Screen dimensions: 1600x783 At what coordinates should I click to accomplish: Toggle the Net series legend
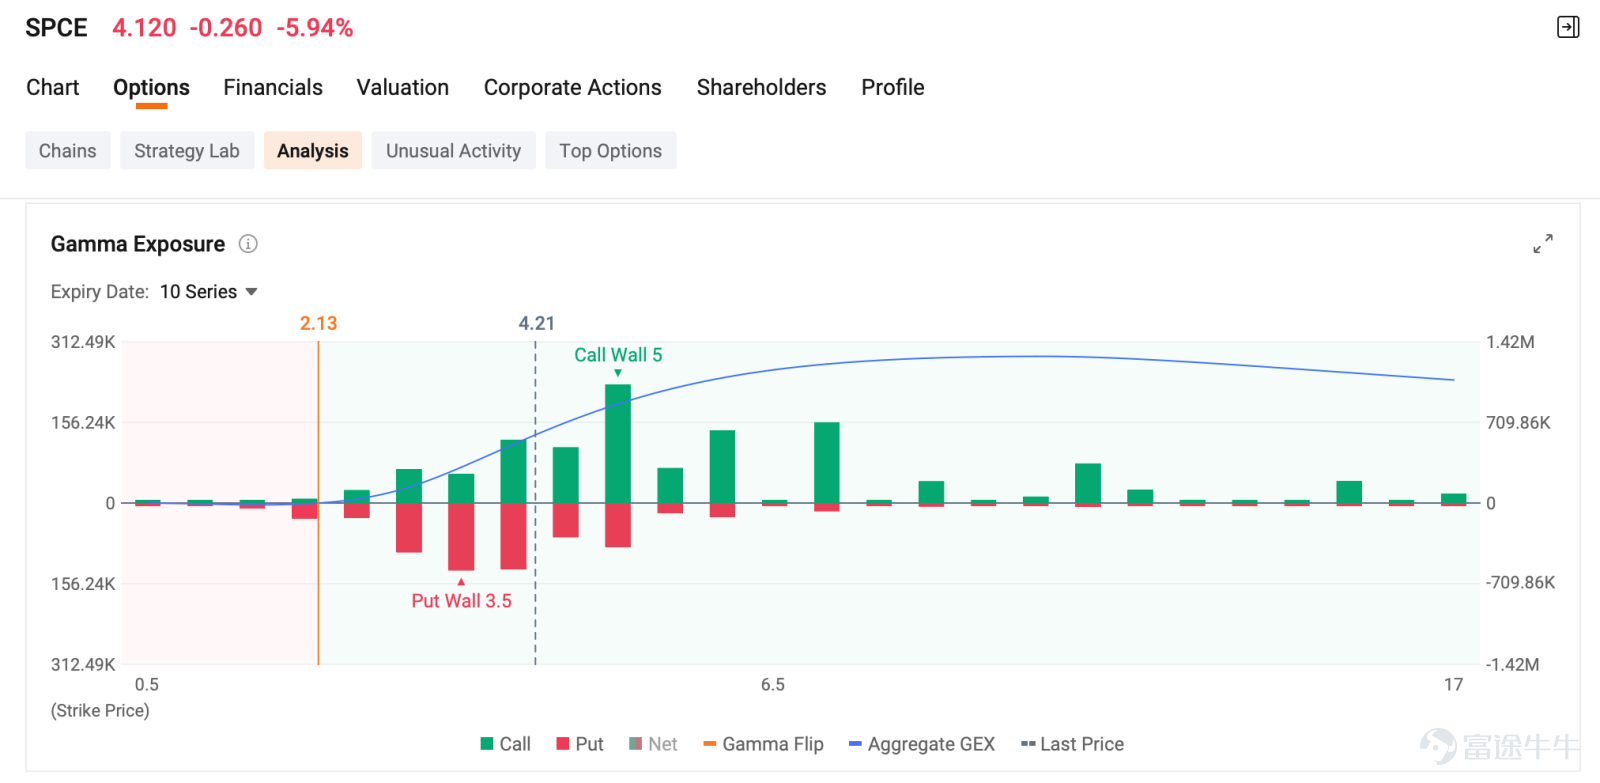pyautogui.click(x=653, y=744)
